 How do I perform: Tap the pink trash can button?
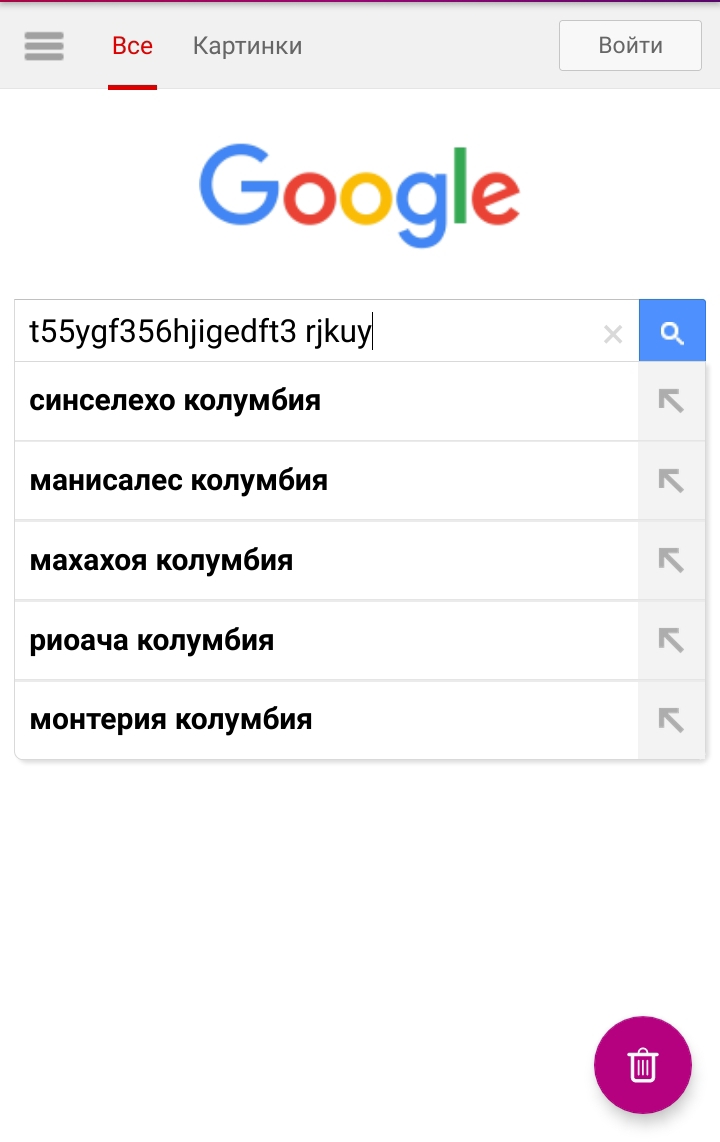coord(643,1064)
